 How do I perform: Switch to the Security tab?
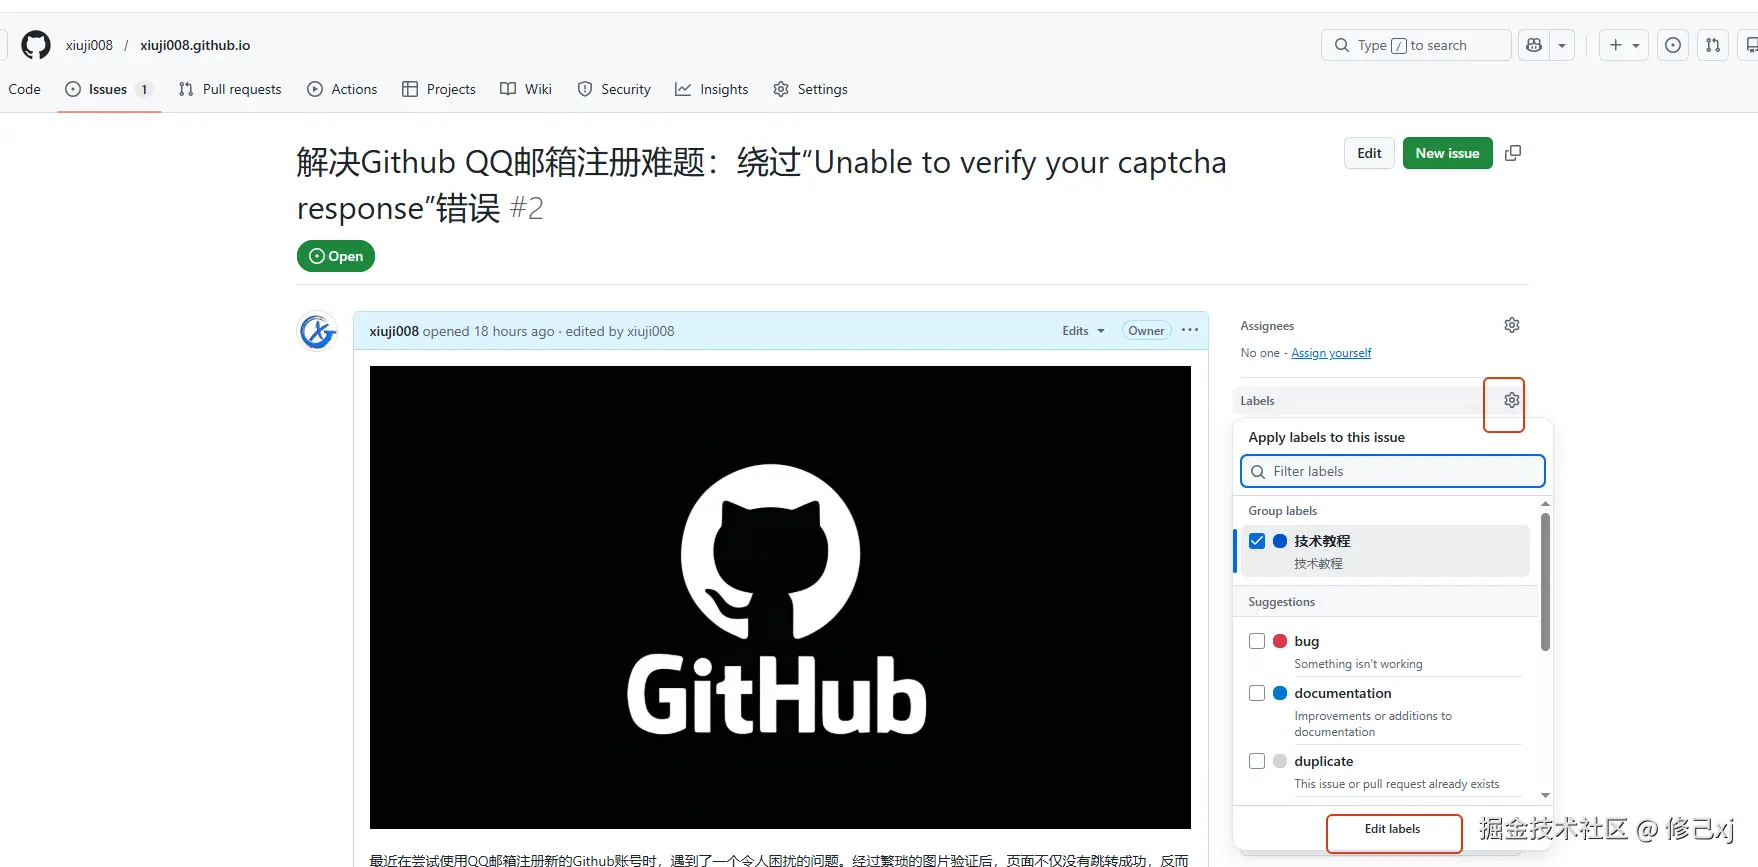[614, 89]
